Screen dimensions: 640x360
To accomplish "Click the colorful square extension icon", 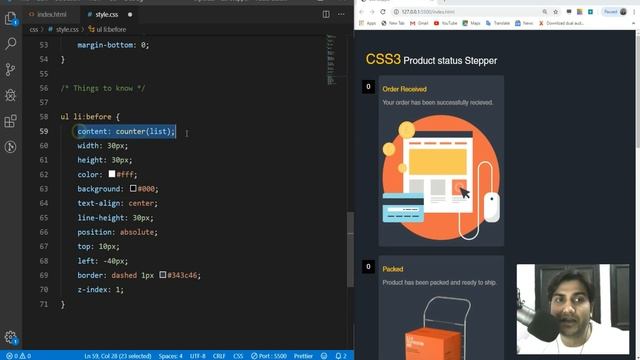I will pos(580,12).
